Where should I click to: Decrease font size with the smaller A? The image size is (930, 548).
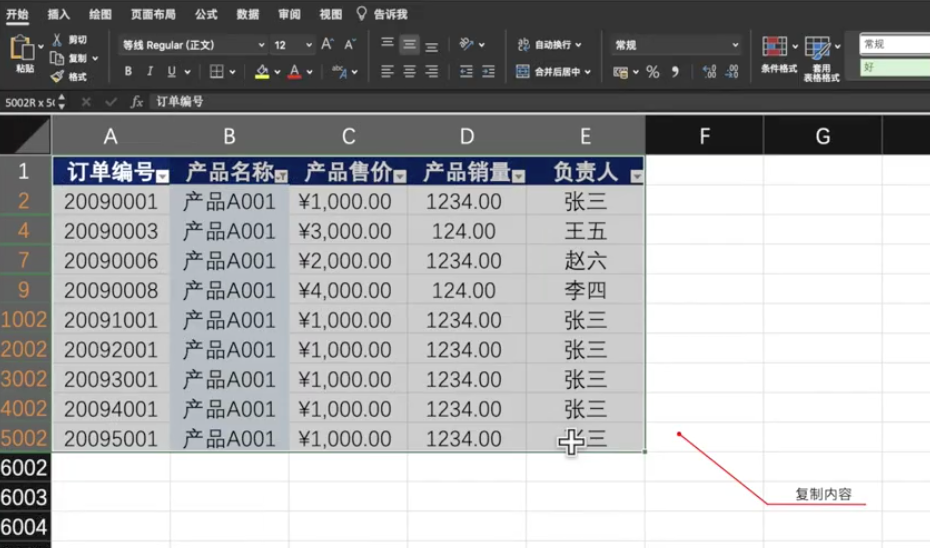tap(349, 44)
